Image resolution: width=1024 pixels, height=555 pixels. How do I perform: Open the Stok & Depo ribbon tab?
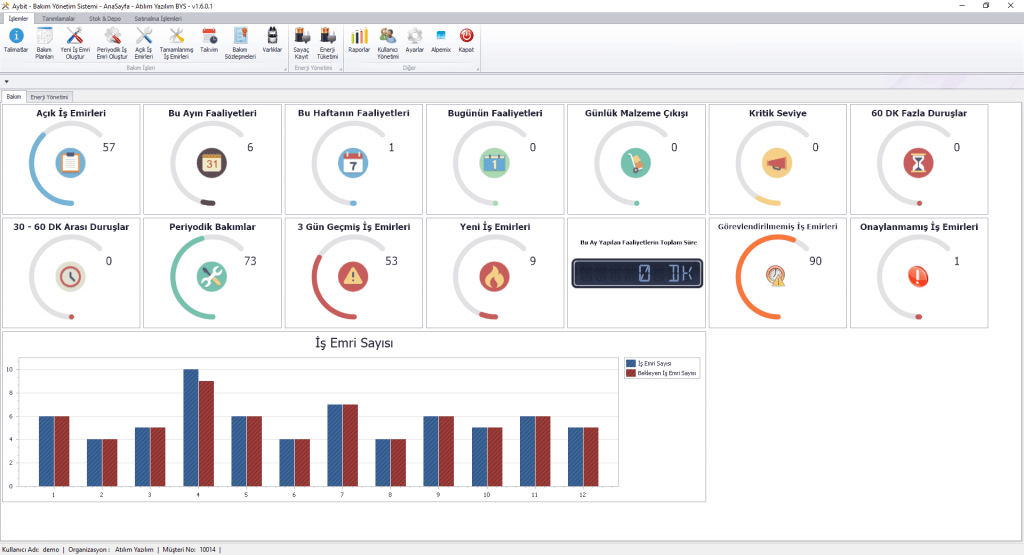[105, 18]
